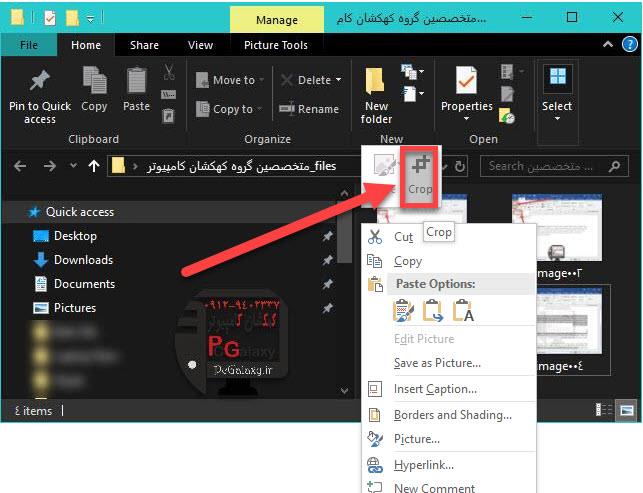Open the File tab

pyautogui.click(x=29, y=45)
